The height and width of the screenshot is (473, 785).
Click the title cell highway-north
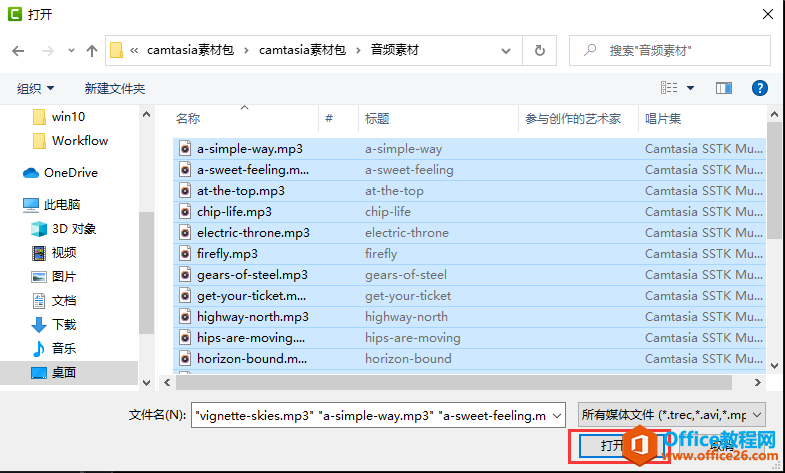click(407, 317)
